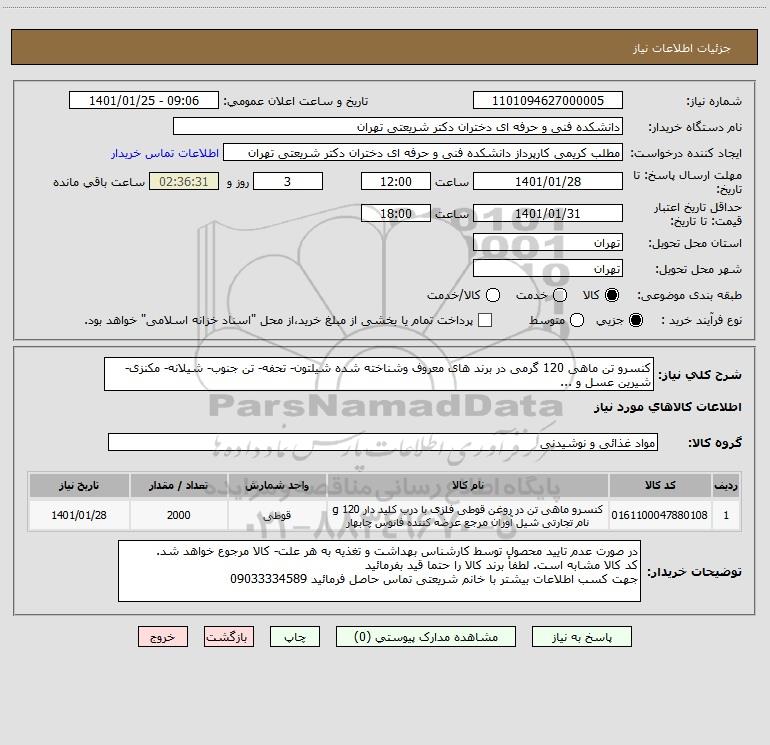This screenshot has height=745, width=770.
Task: Click the unit cell قوطی
Action: (277, 515)
